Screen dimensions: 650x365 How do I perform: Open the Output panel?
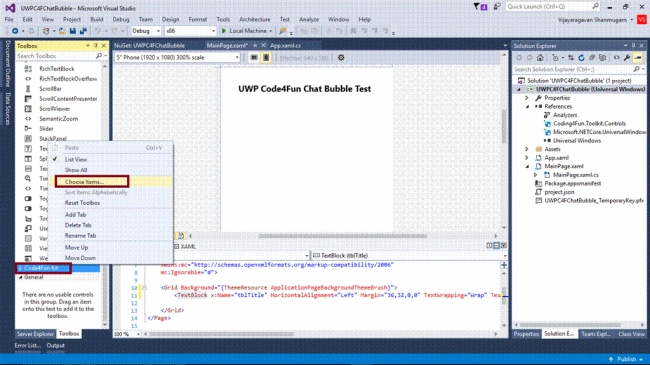point(56,346)
